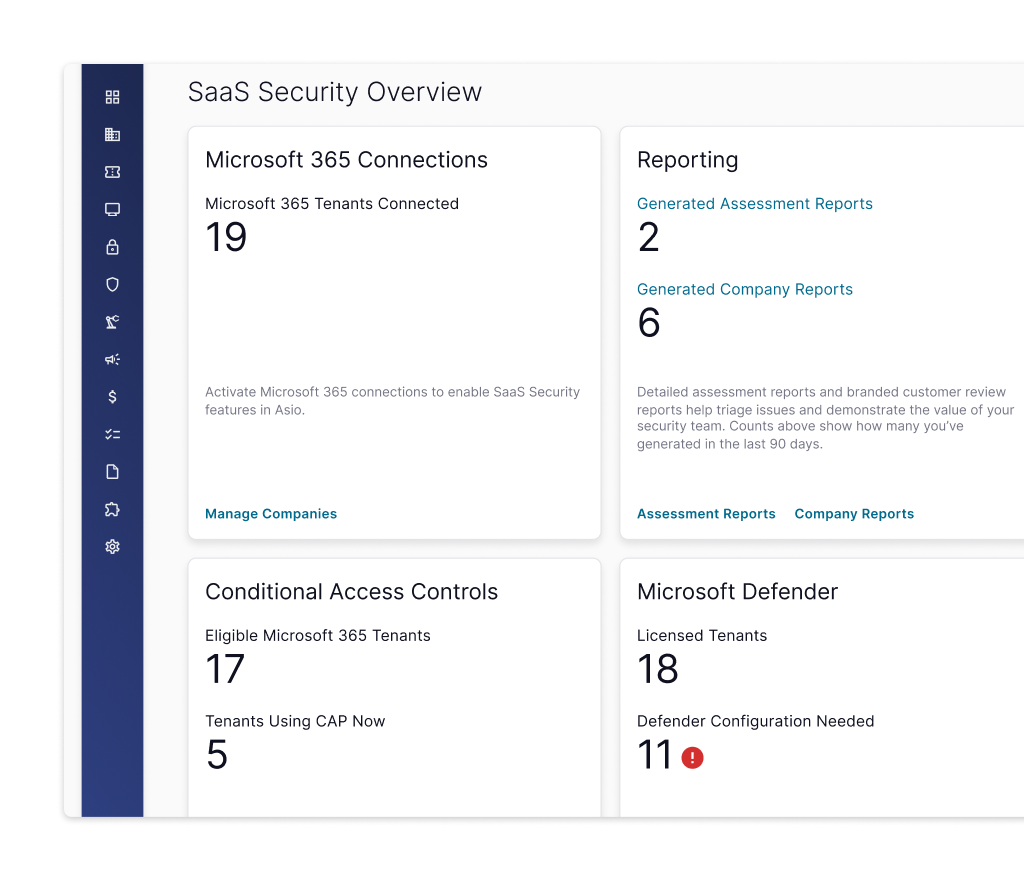Click the Generated Assessment Reports heading link

(754, 204)
